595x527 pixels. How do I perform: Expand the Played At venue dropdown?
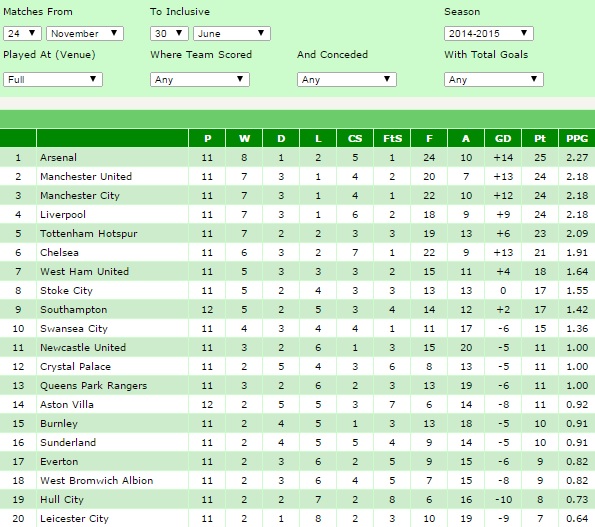[x=53, y=80]
